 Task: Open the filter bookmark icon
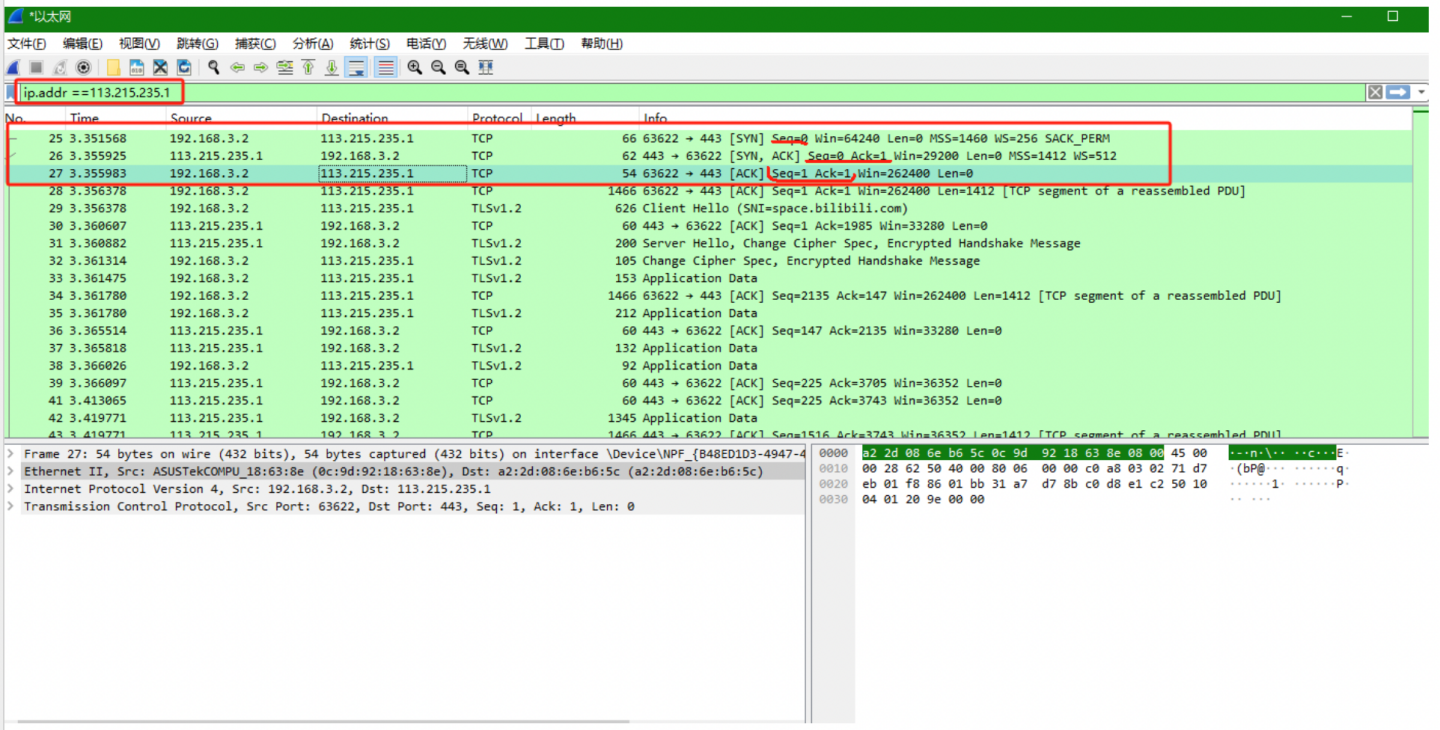[11, 93]
